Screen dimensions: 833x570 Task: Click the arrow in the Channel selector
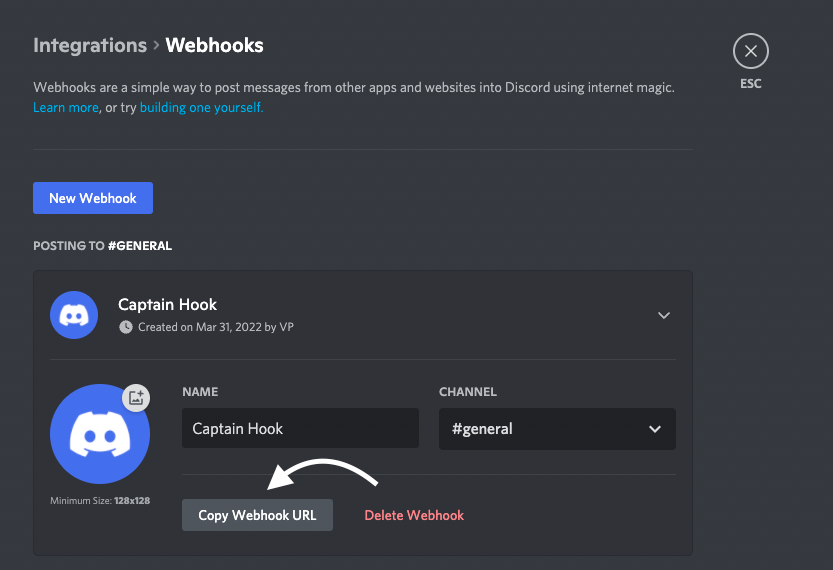click(655, 429)
